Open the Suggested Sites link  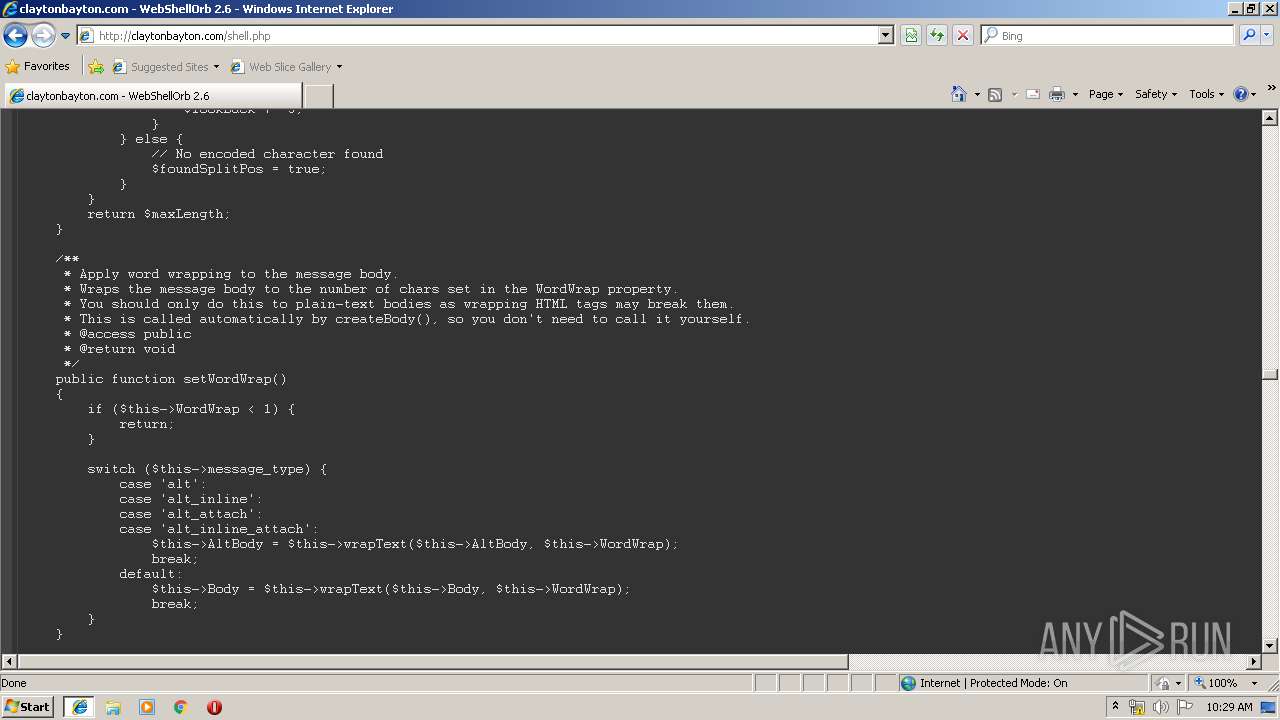click(x=165, y=67)
